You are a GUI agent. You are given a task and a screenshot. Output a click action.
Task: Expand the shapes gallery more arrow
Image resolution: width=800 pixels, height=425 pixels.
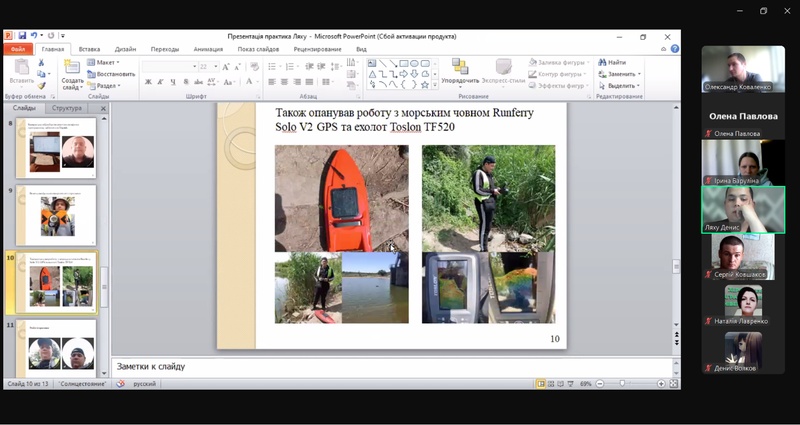pyautogui.click(x=435, y=85)
